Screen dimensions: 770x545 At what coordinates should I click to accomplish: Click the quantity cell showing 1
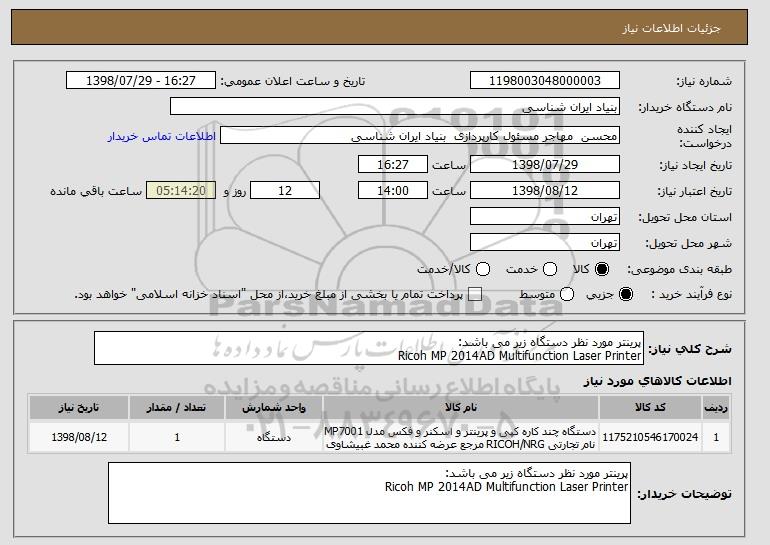click(177, 437)
